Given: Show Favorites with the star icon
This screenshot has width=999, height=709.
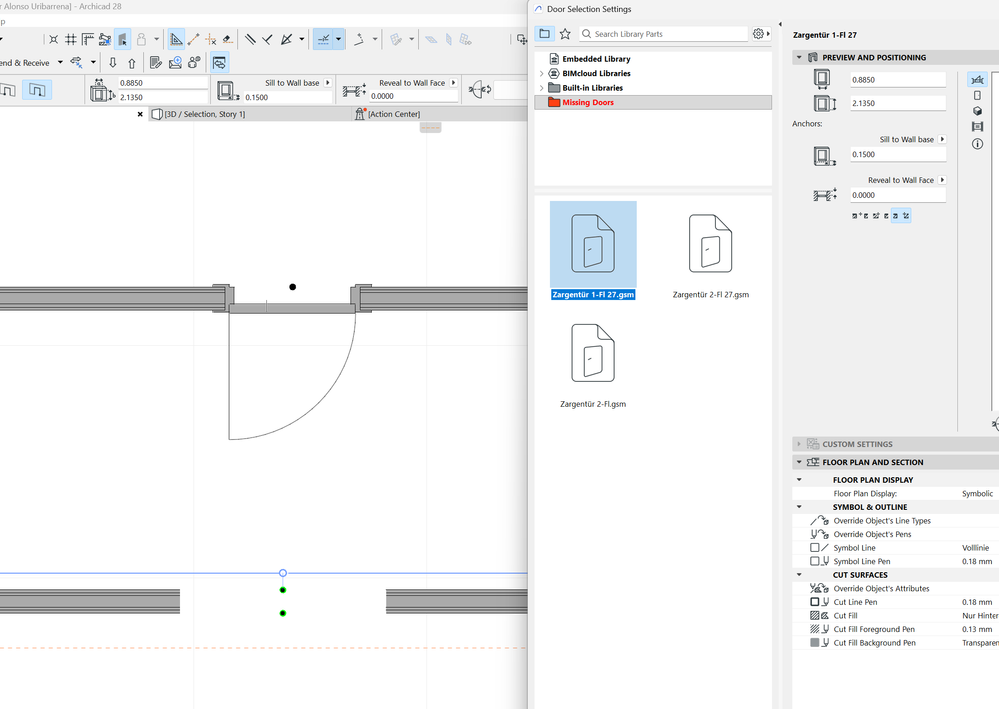Looking at the screenshot, I should (x=565, y=34).
